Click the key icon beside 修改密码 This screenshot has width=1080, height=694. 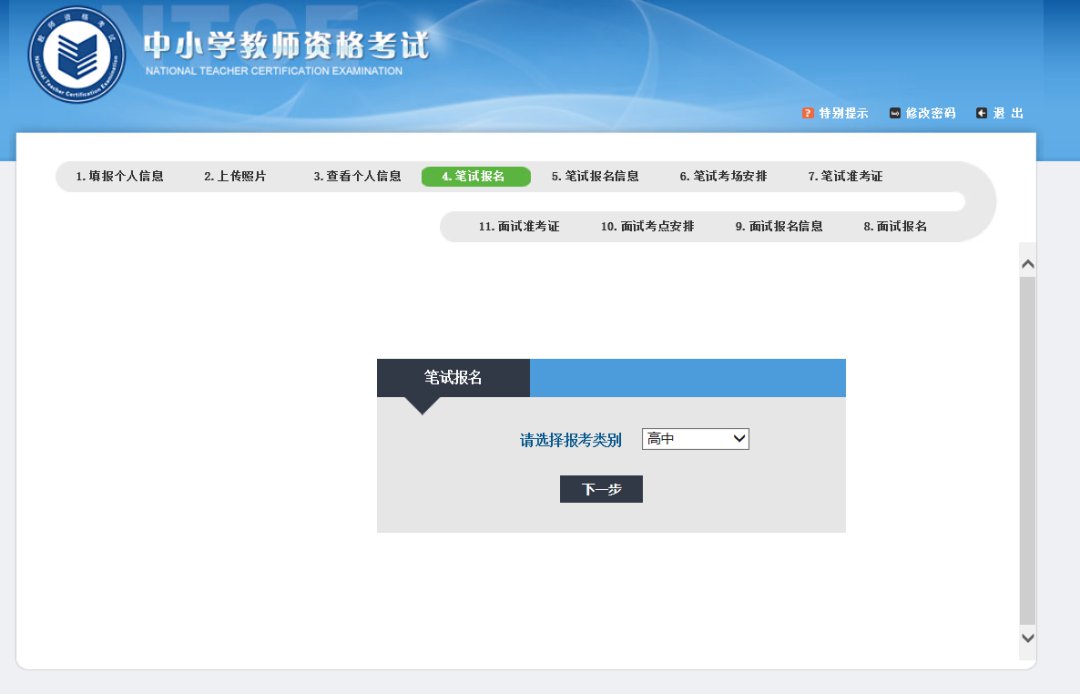tap(895, 113)
